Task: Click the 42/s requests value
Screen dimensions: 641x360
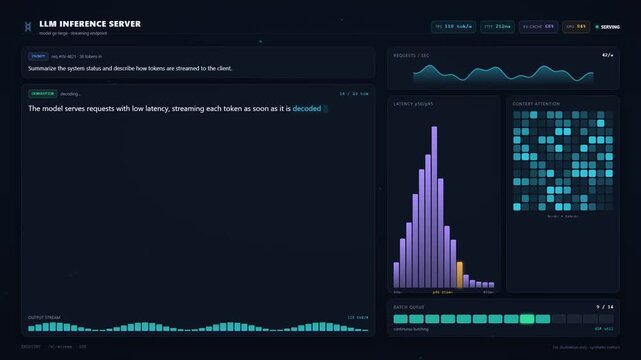Action: tap(607, 55)
